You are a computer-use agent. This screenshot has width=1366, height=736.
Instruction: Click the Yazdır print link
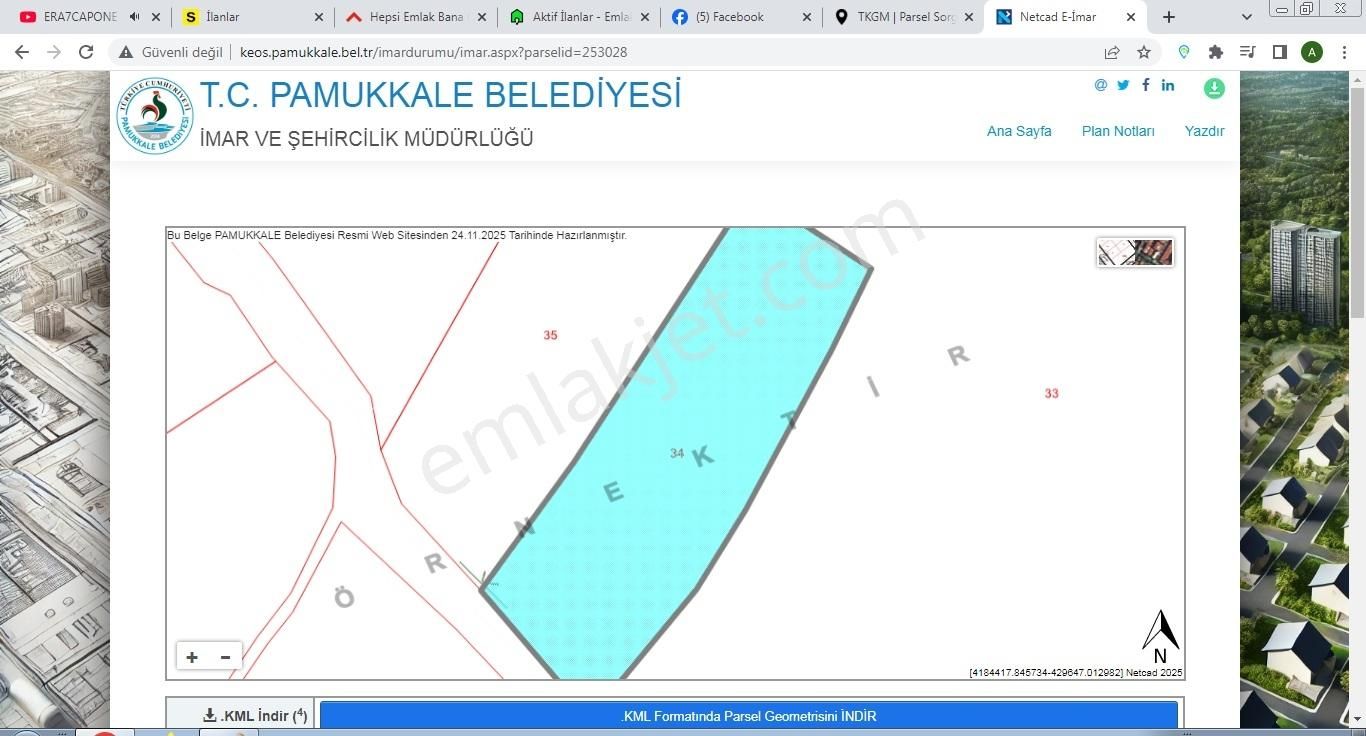tap(1204, 131)
